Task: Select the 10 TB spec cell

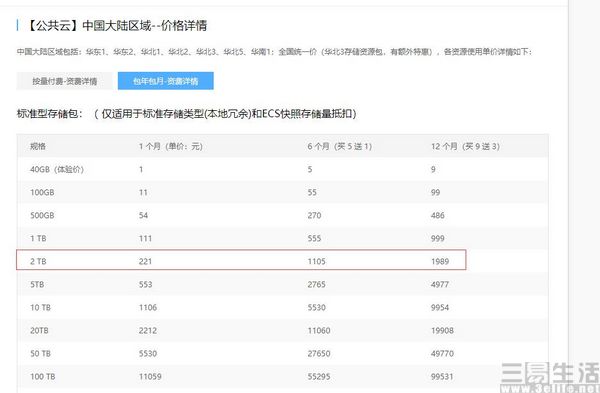Action: coord(41,307)
